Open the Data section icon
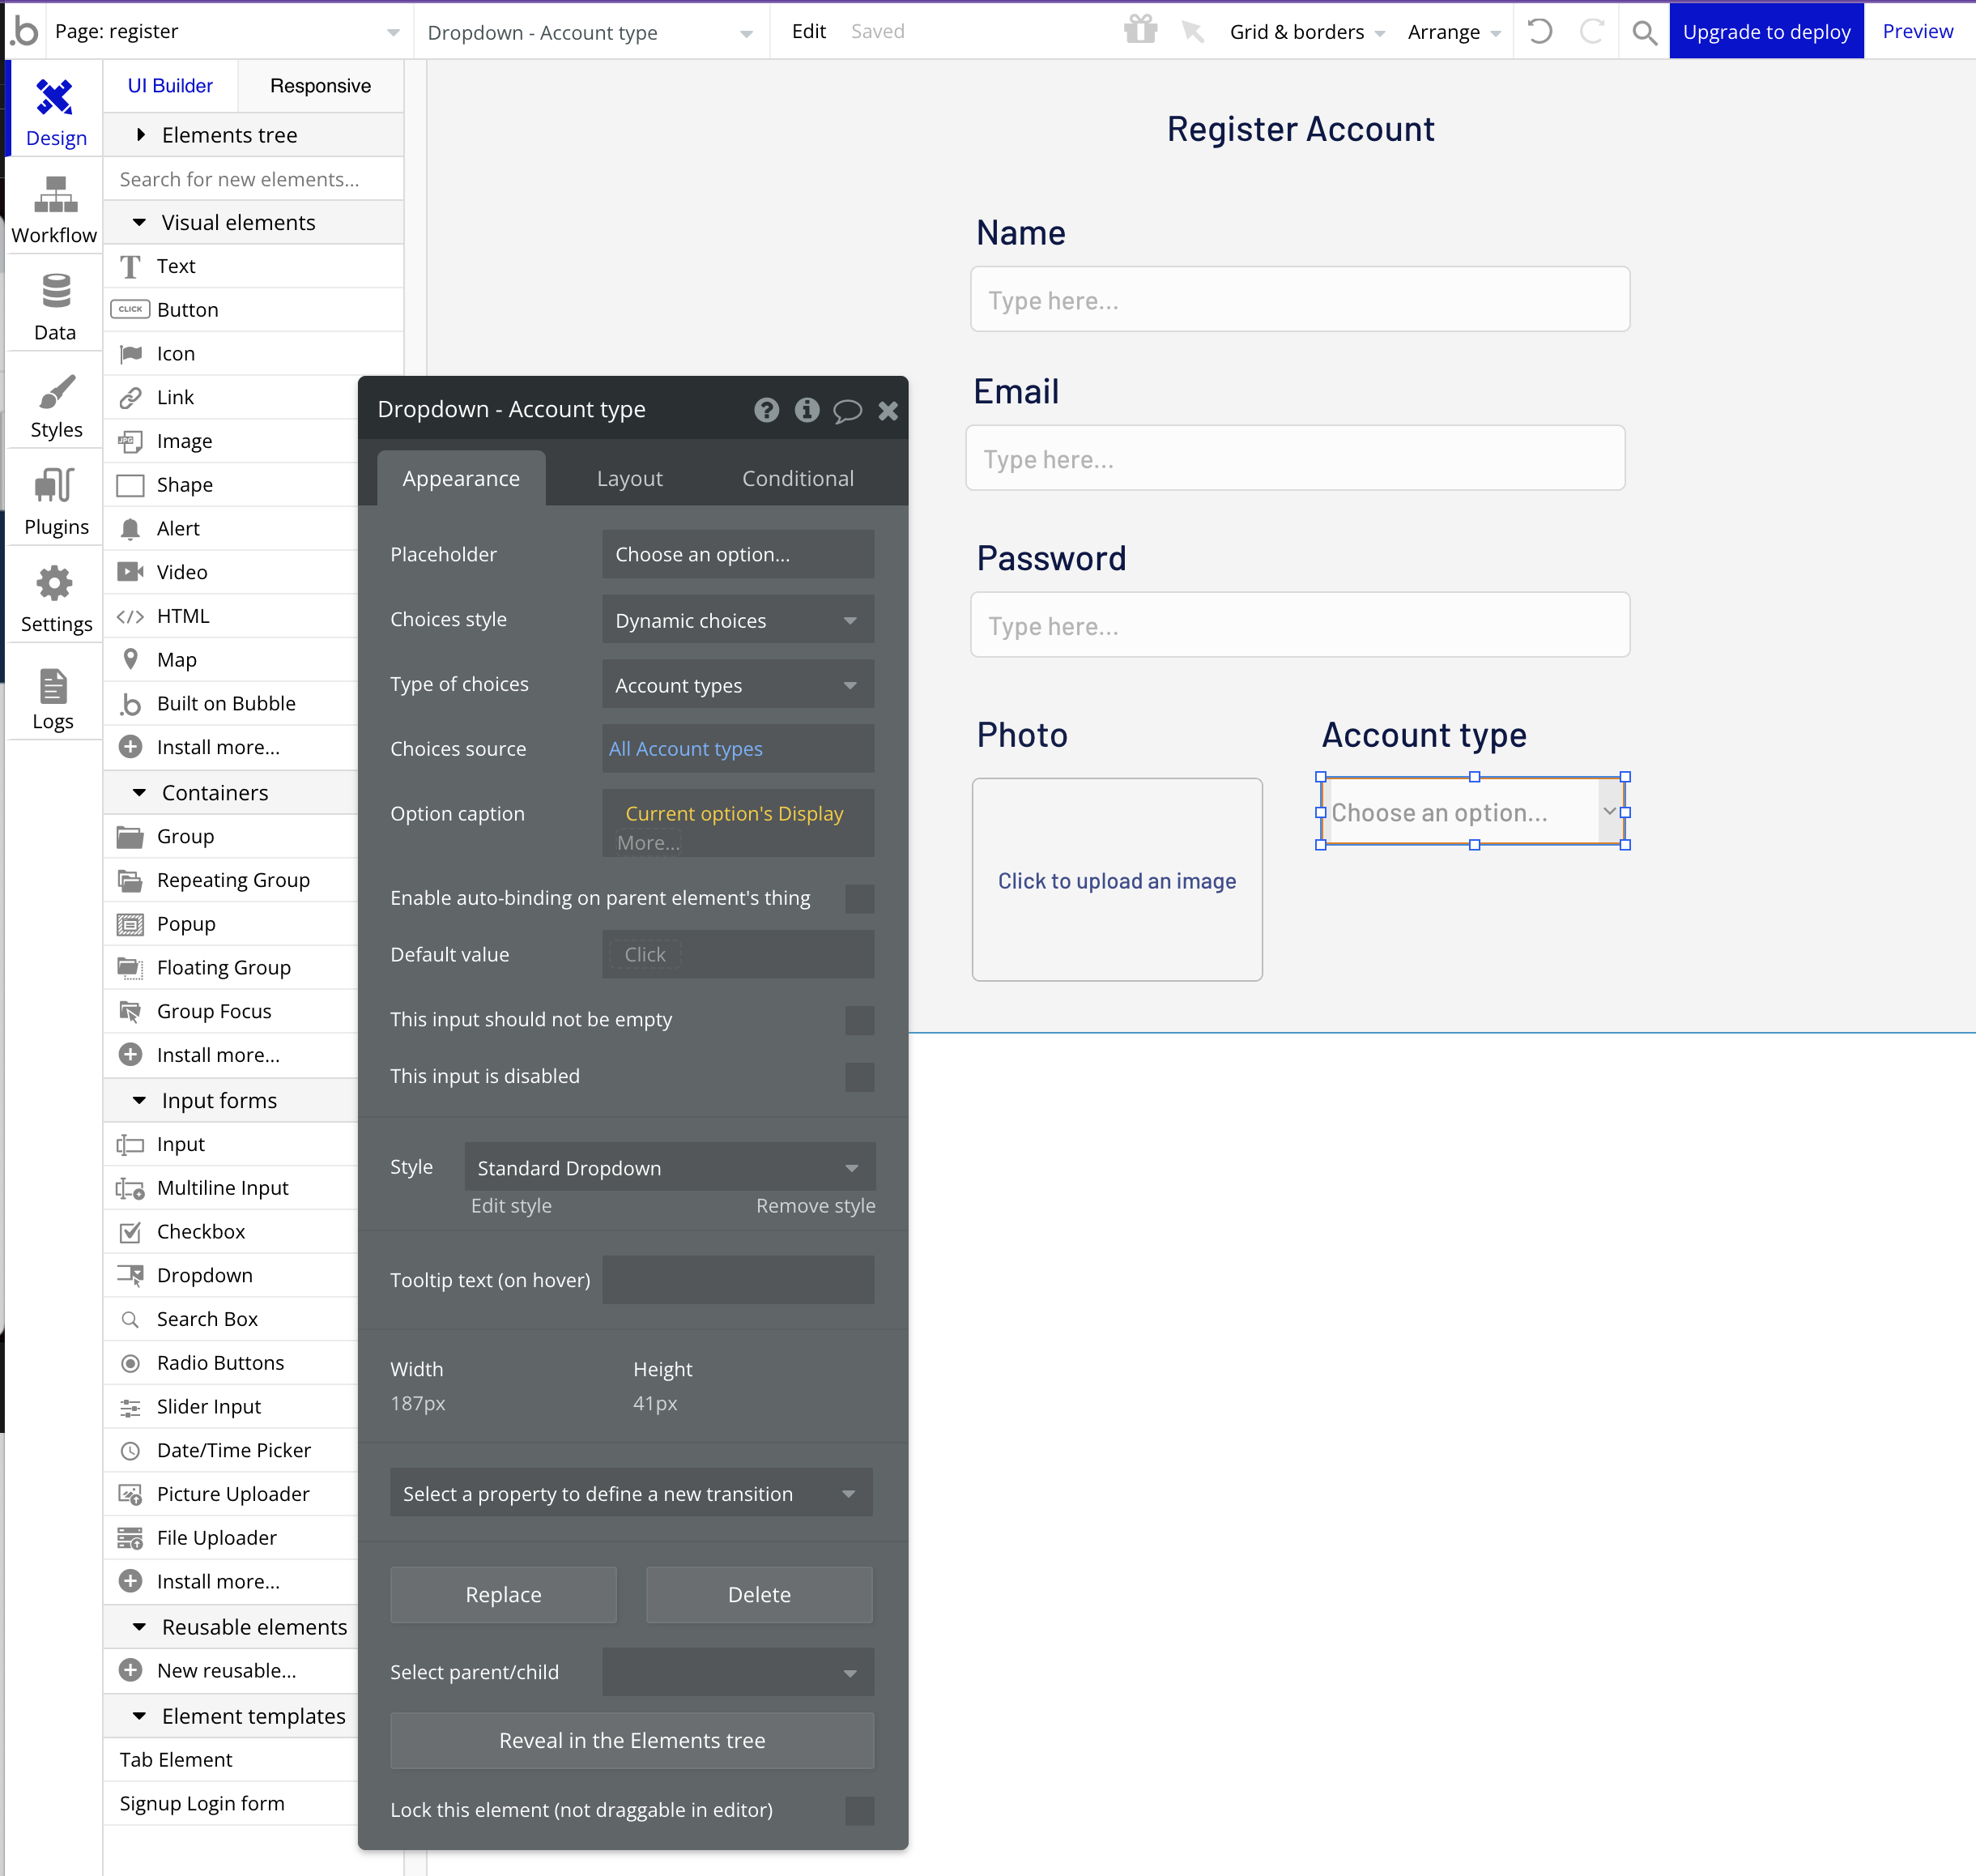The width and height of the screenshot is (1976, 1876). (55, 293)
